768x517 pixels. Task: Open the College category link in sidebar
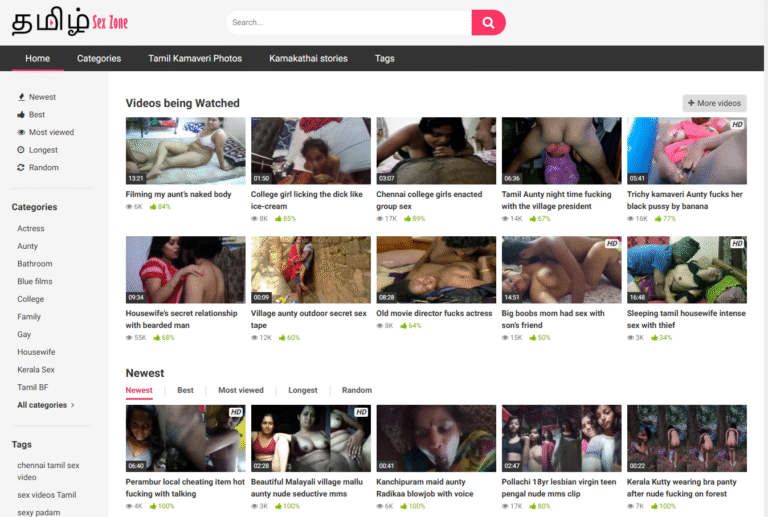[x=31, y=299]
